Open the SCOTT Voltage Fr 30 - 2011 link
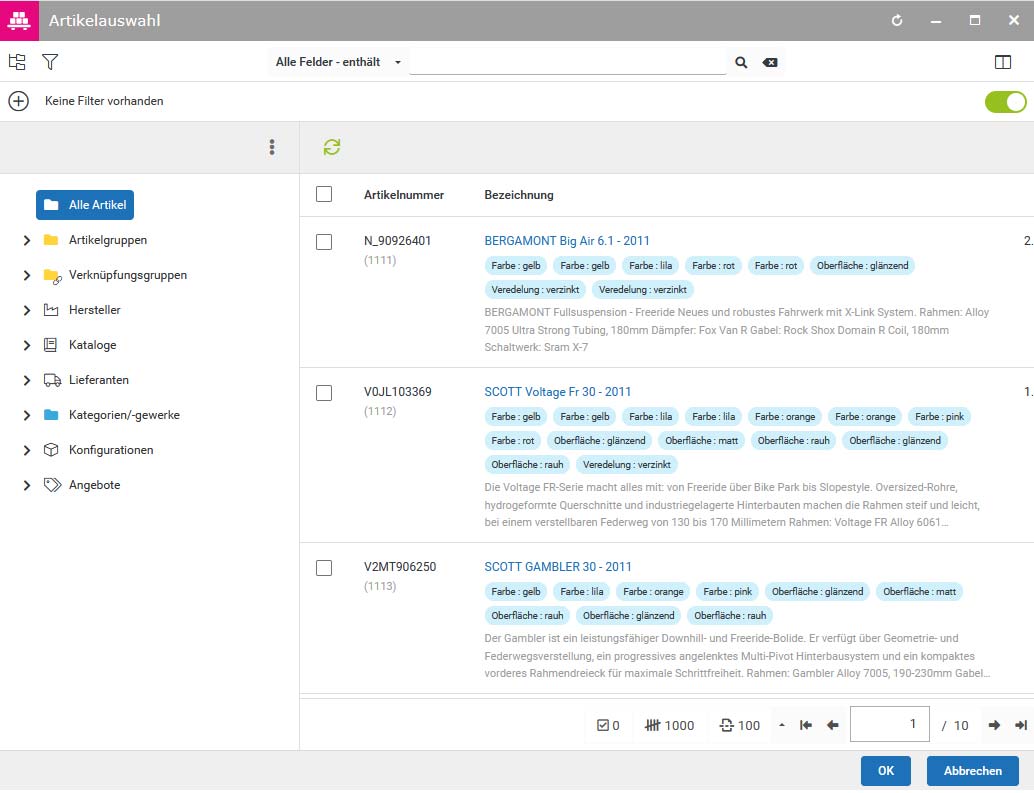1034x793 pixels. point(557,392)
